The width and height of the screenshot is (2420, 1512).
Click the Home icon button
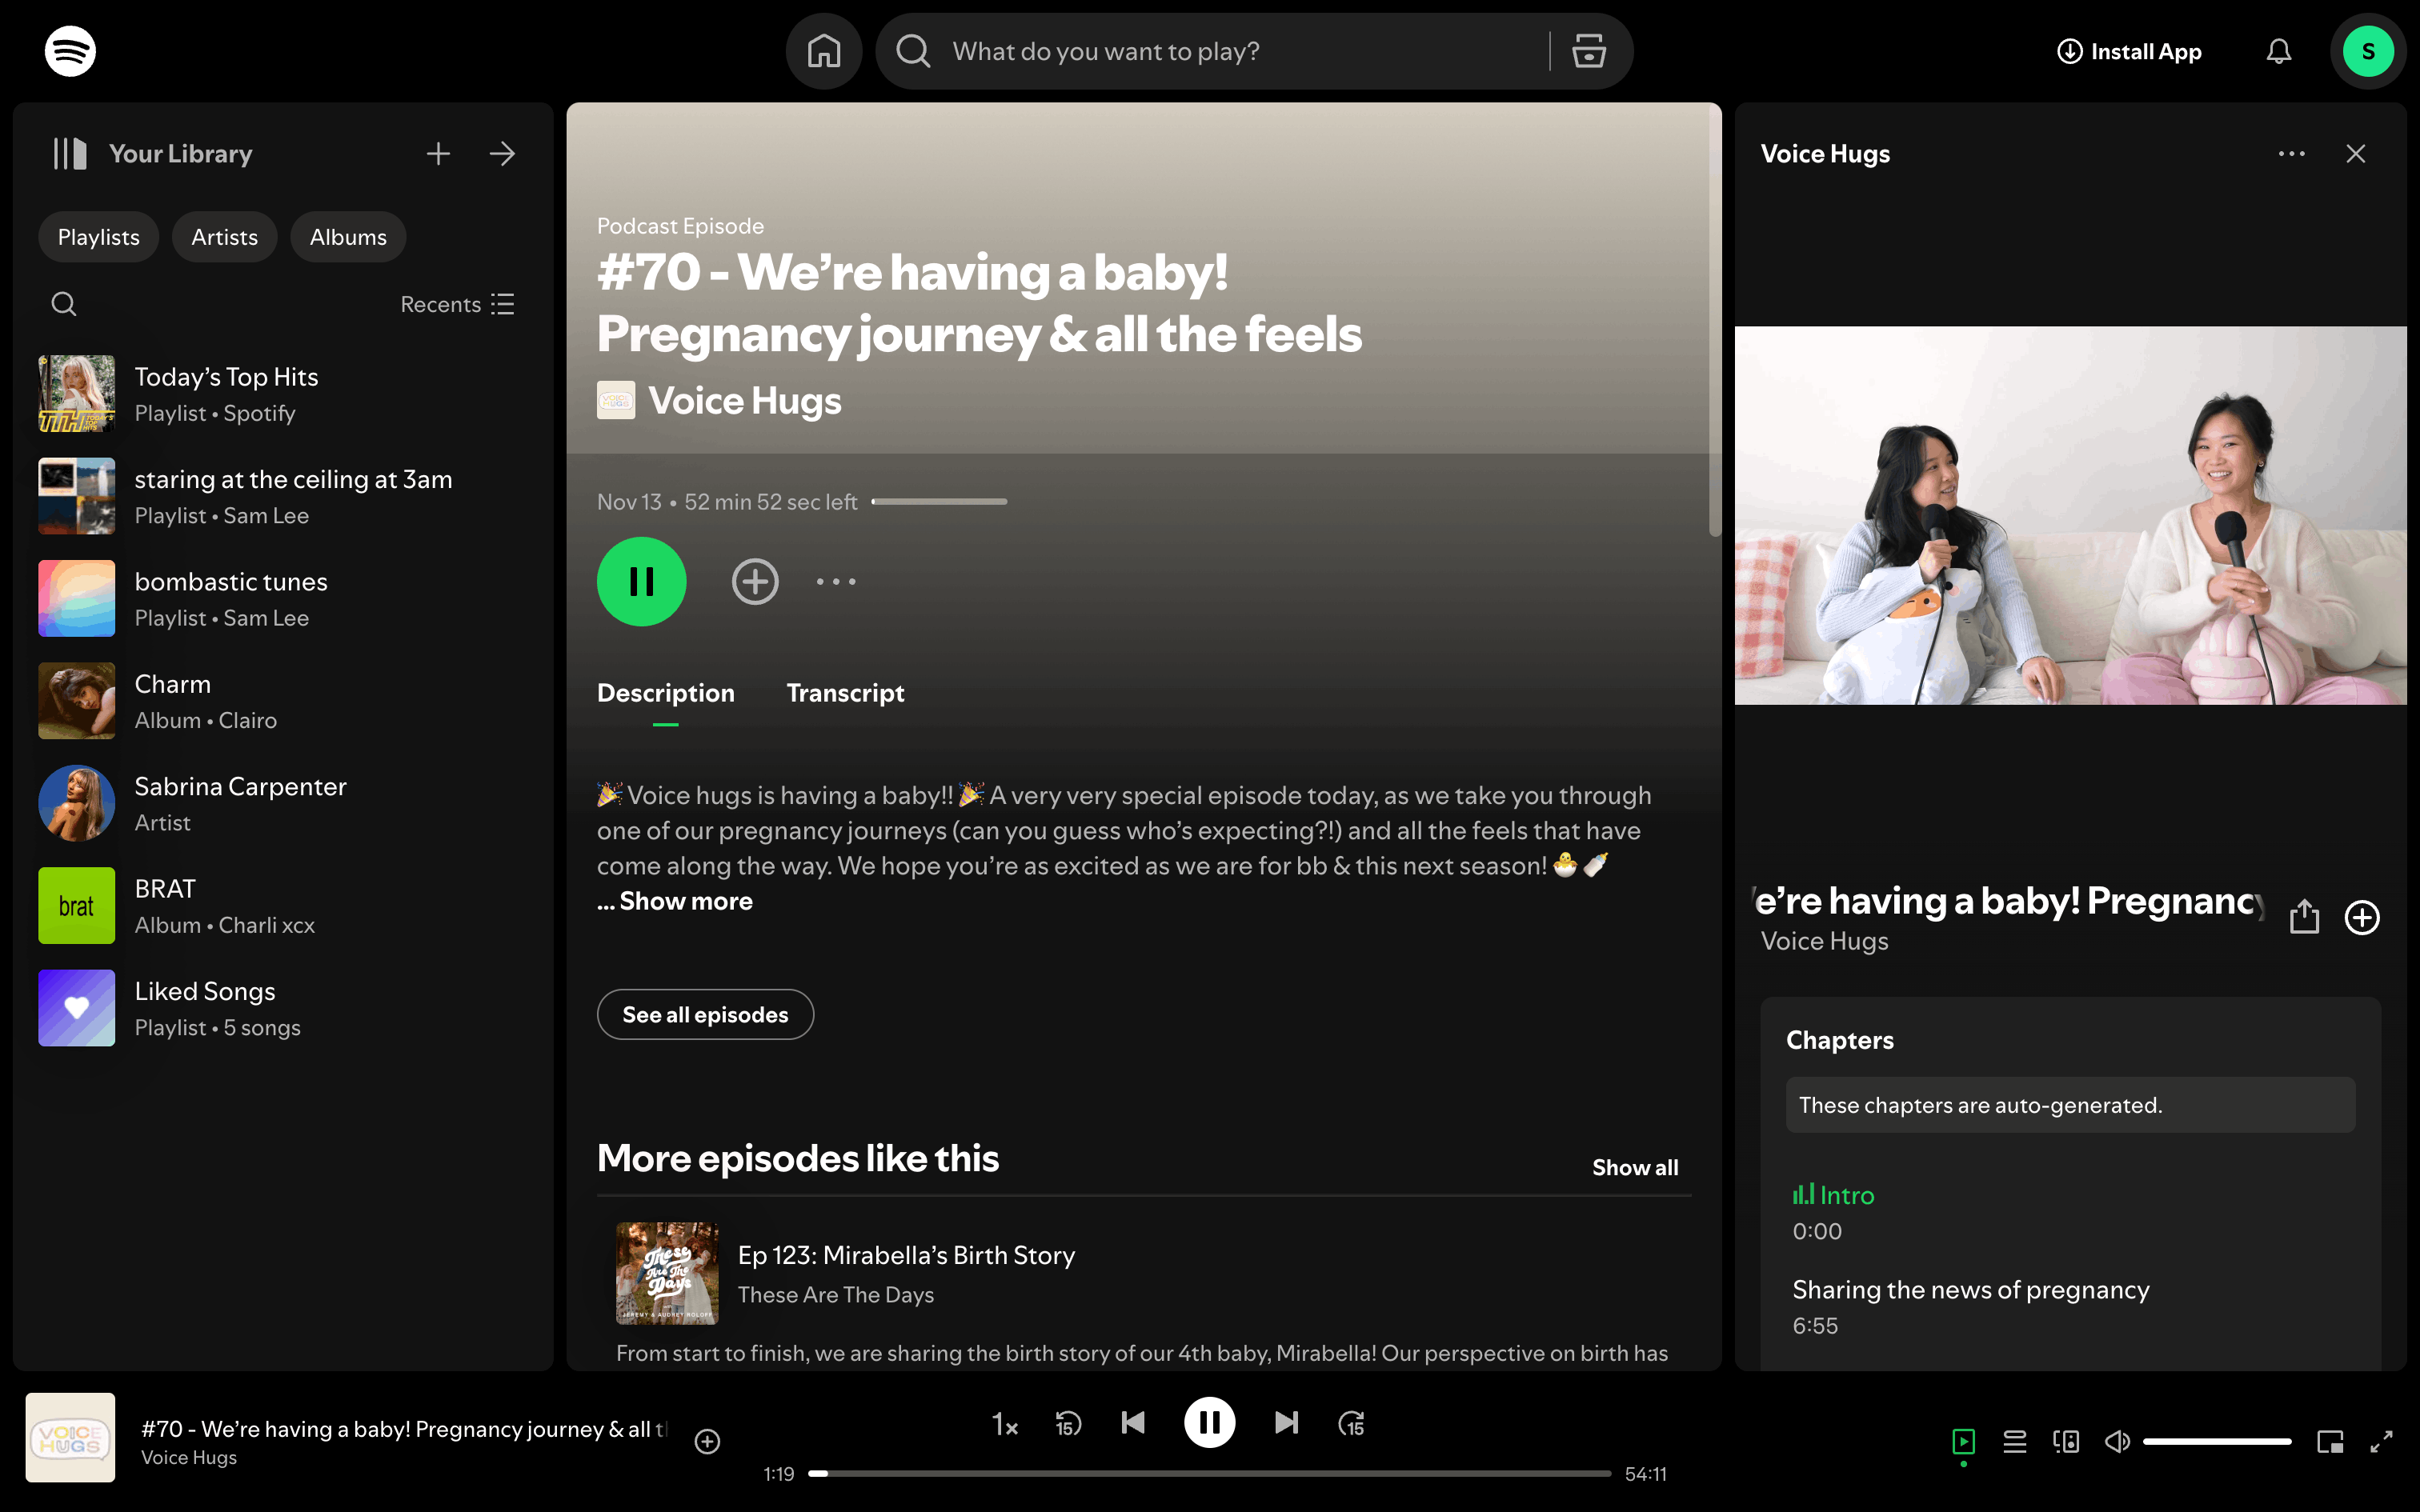pos(824,51)
